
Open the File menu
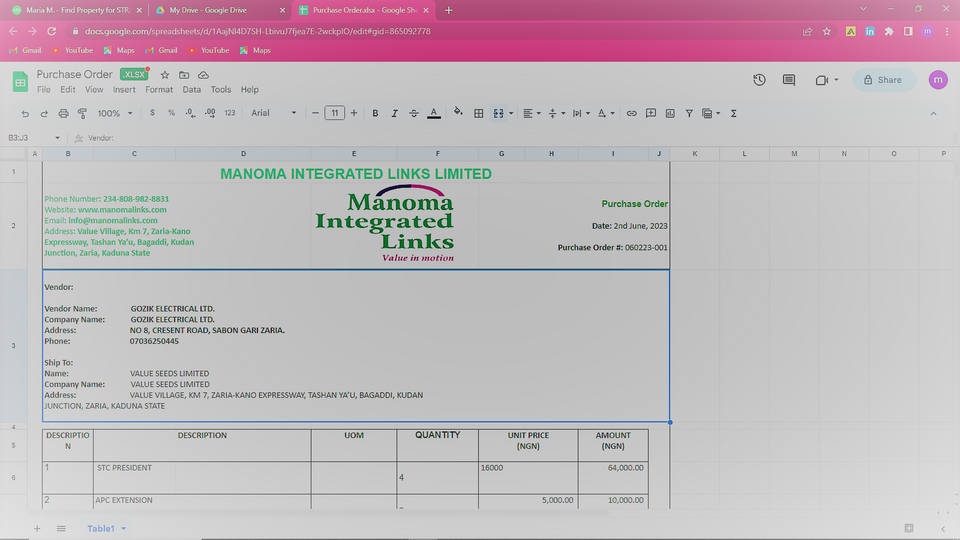pyautogui.click(x=43, y=89)
